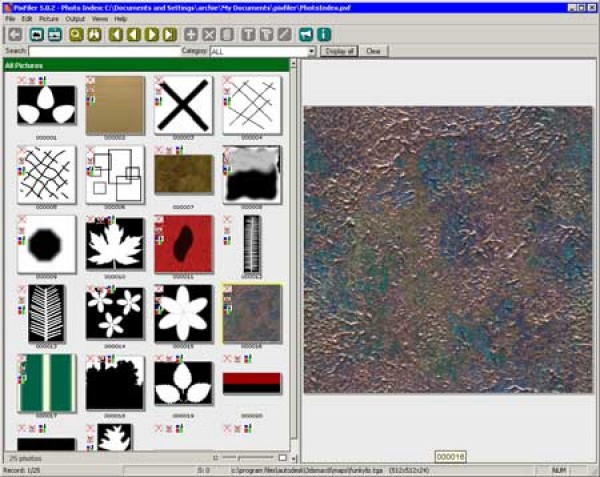This screenshot has height=477, width=600.
Task: Click the teal thumbnail-and-picture view icon
Action: coord(55,35)
